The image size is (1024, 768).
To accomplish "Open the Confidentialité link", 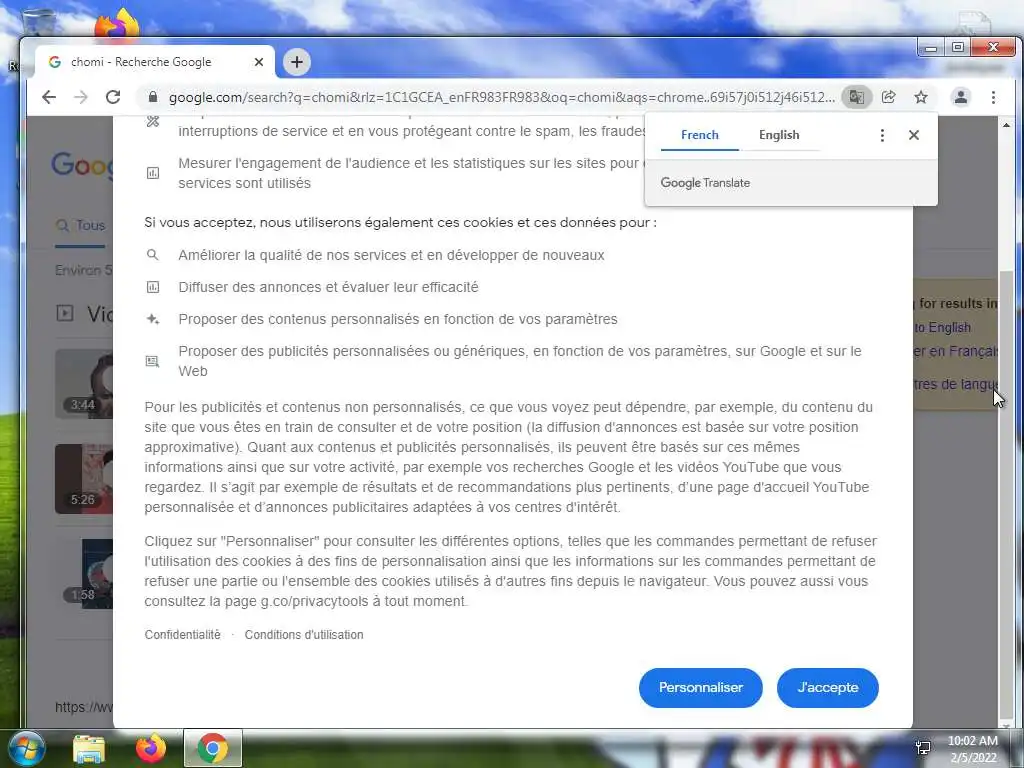I will 182,635.
